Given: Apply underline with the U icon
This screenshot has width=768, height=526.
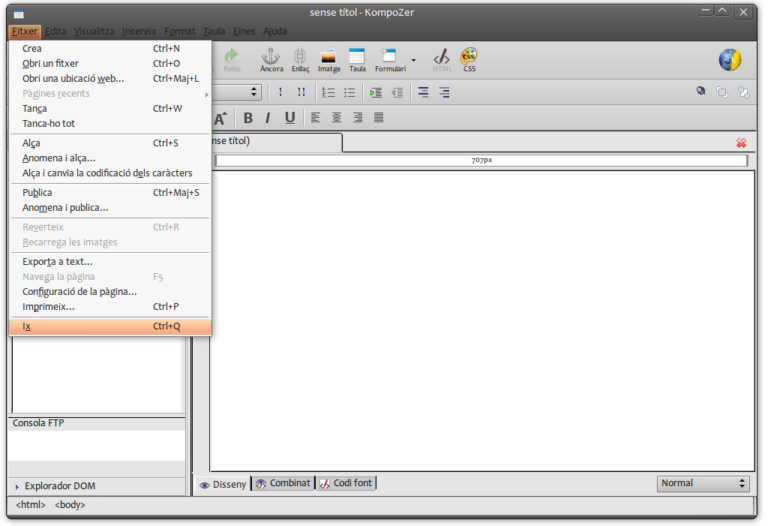Looking at the screenshot, I should (x=290, y=118).
